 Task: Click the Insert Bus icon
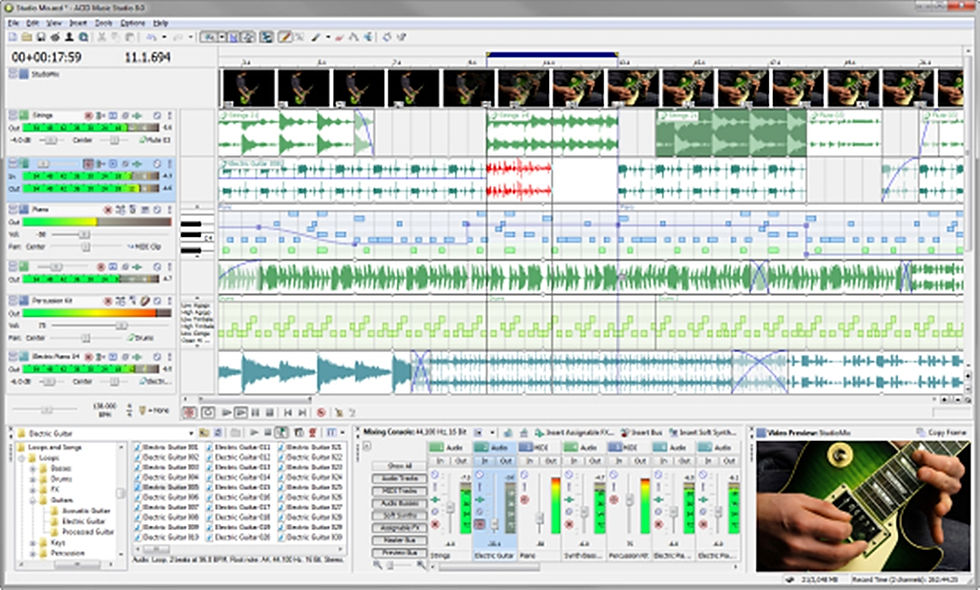624,432
